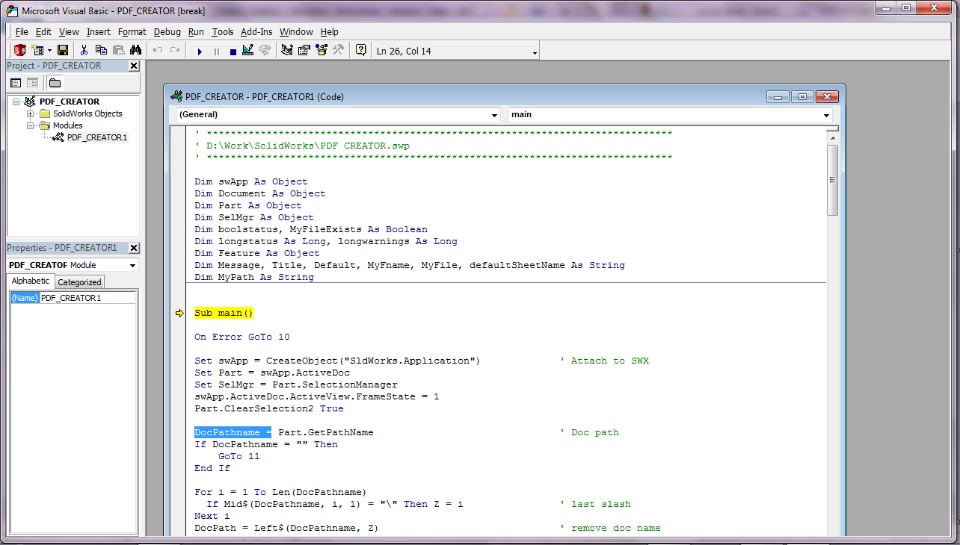
Task: Click the Redo arrow icon
Action: pyautogui.click(x=174, y=50)
